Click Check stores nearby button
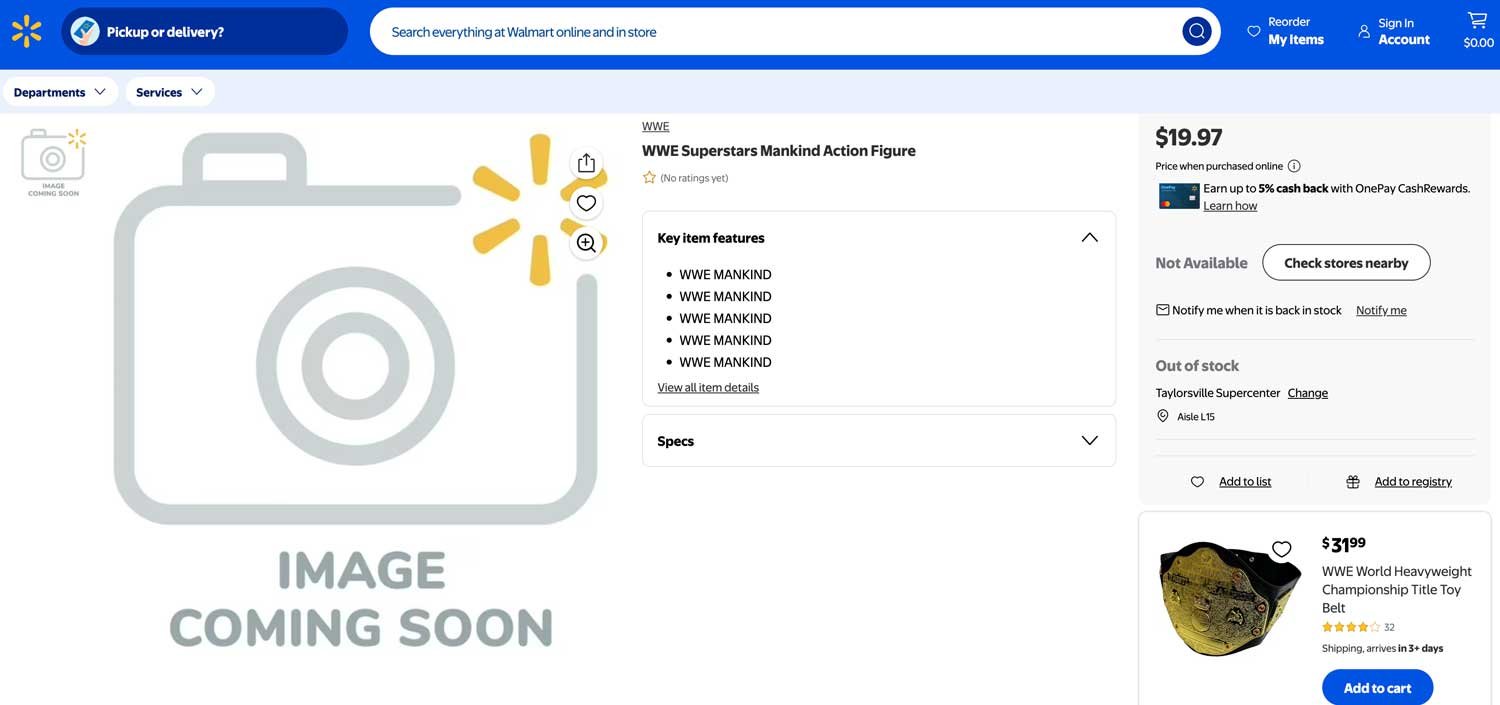The width and height of the screenshot is (1500, 705). tap(1345, 263)
